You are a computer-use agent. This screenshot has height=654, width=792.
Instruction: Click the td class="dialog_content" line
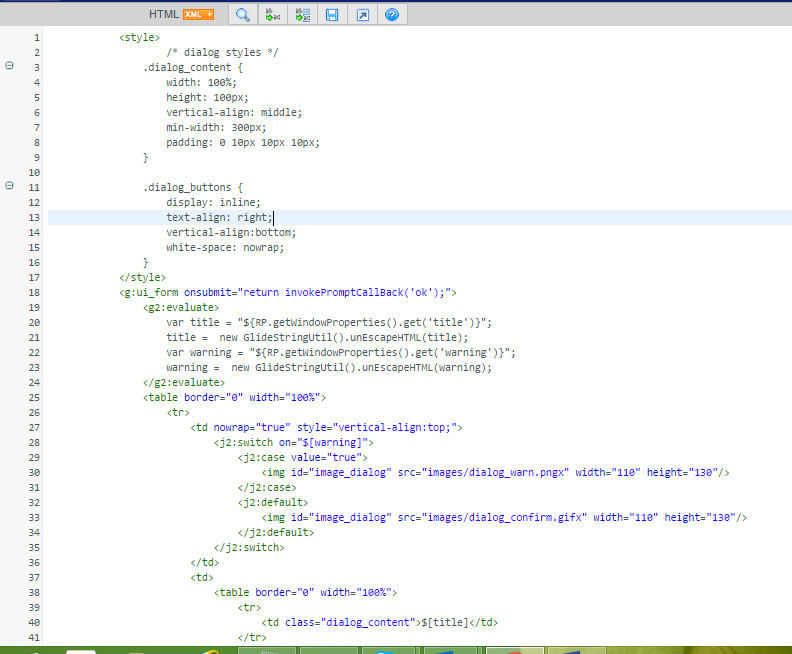click(x=380, y=622)
